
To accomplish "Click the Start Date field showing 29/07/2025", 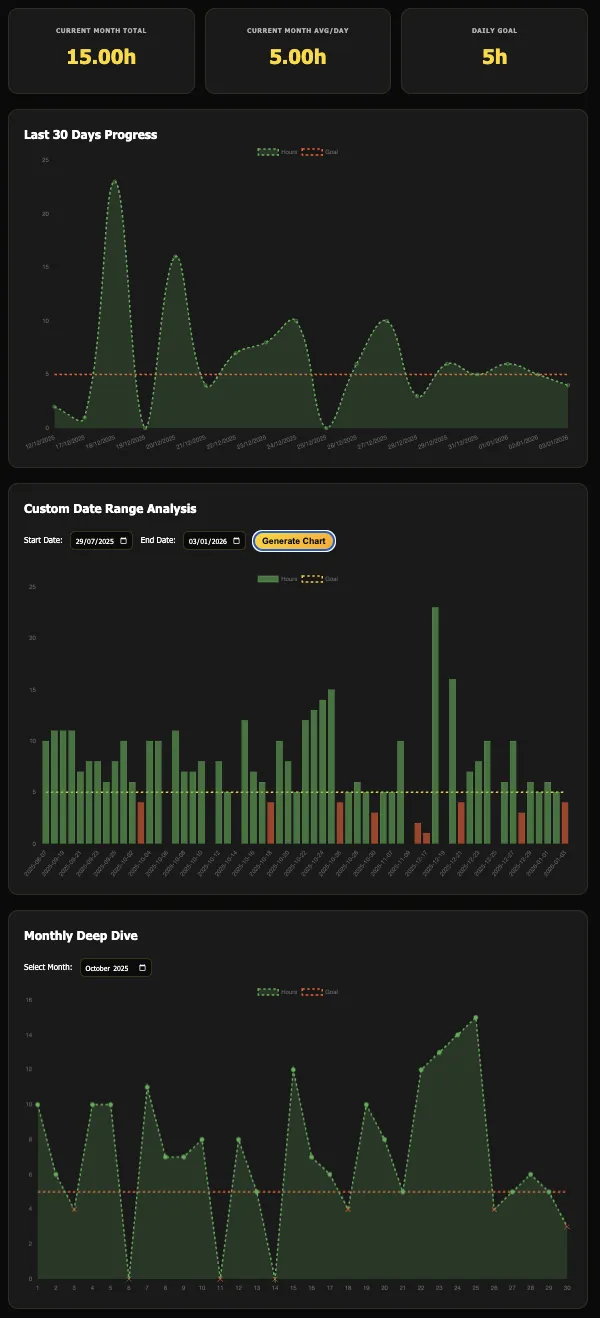I will pyautogui.click(x=95, y=541).
